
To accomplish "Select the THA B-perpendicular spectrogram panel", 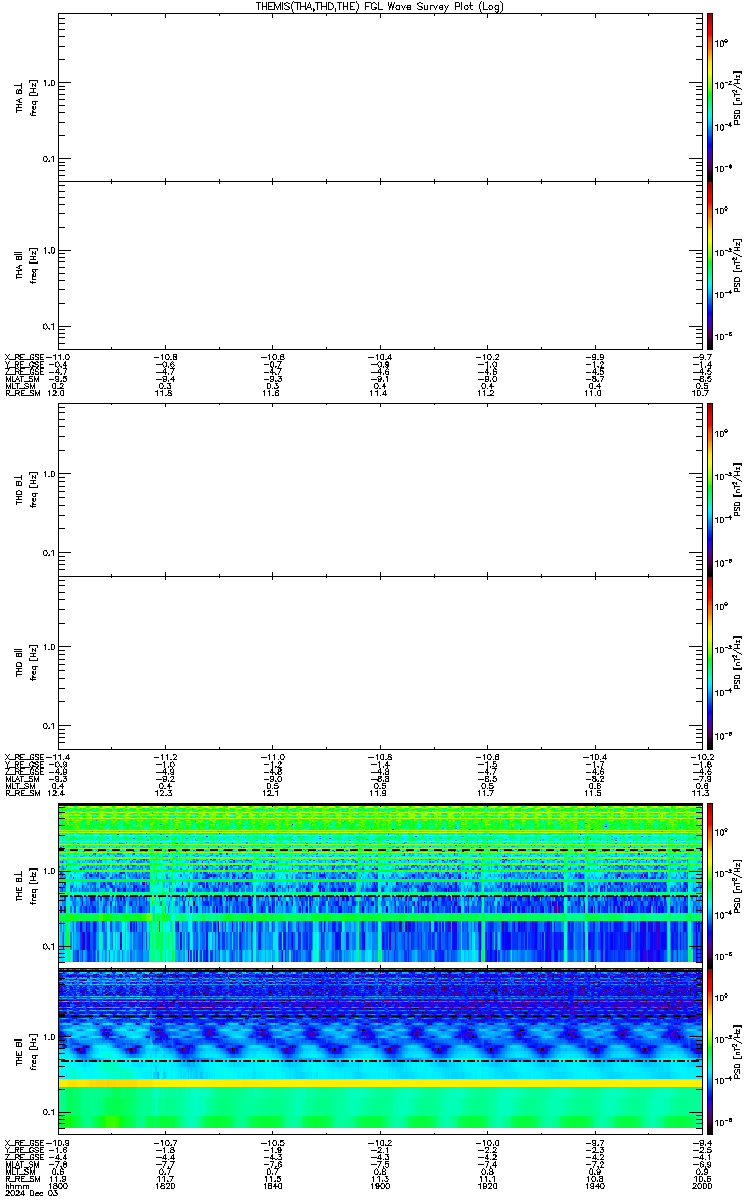I will [x=379, y=96].
